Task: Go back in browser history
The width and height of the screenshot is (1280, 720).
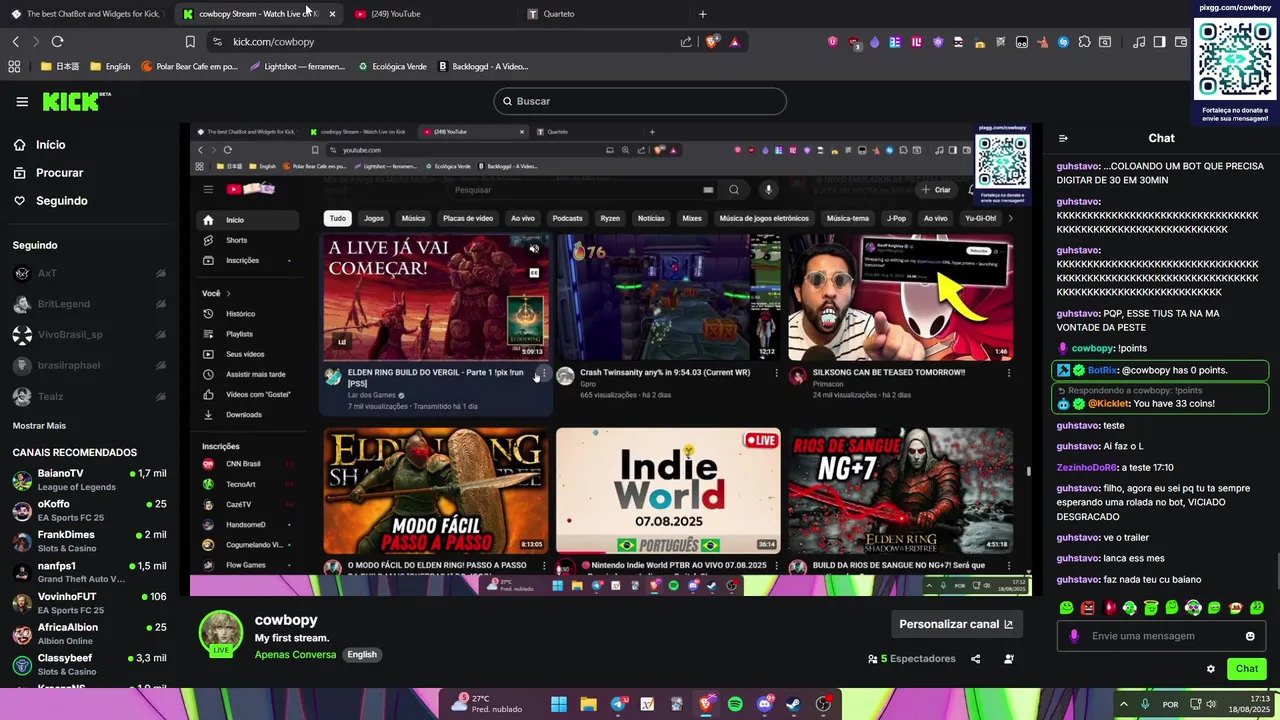Action: pos(15,41)
